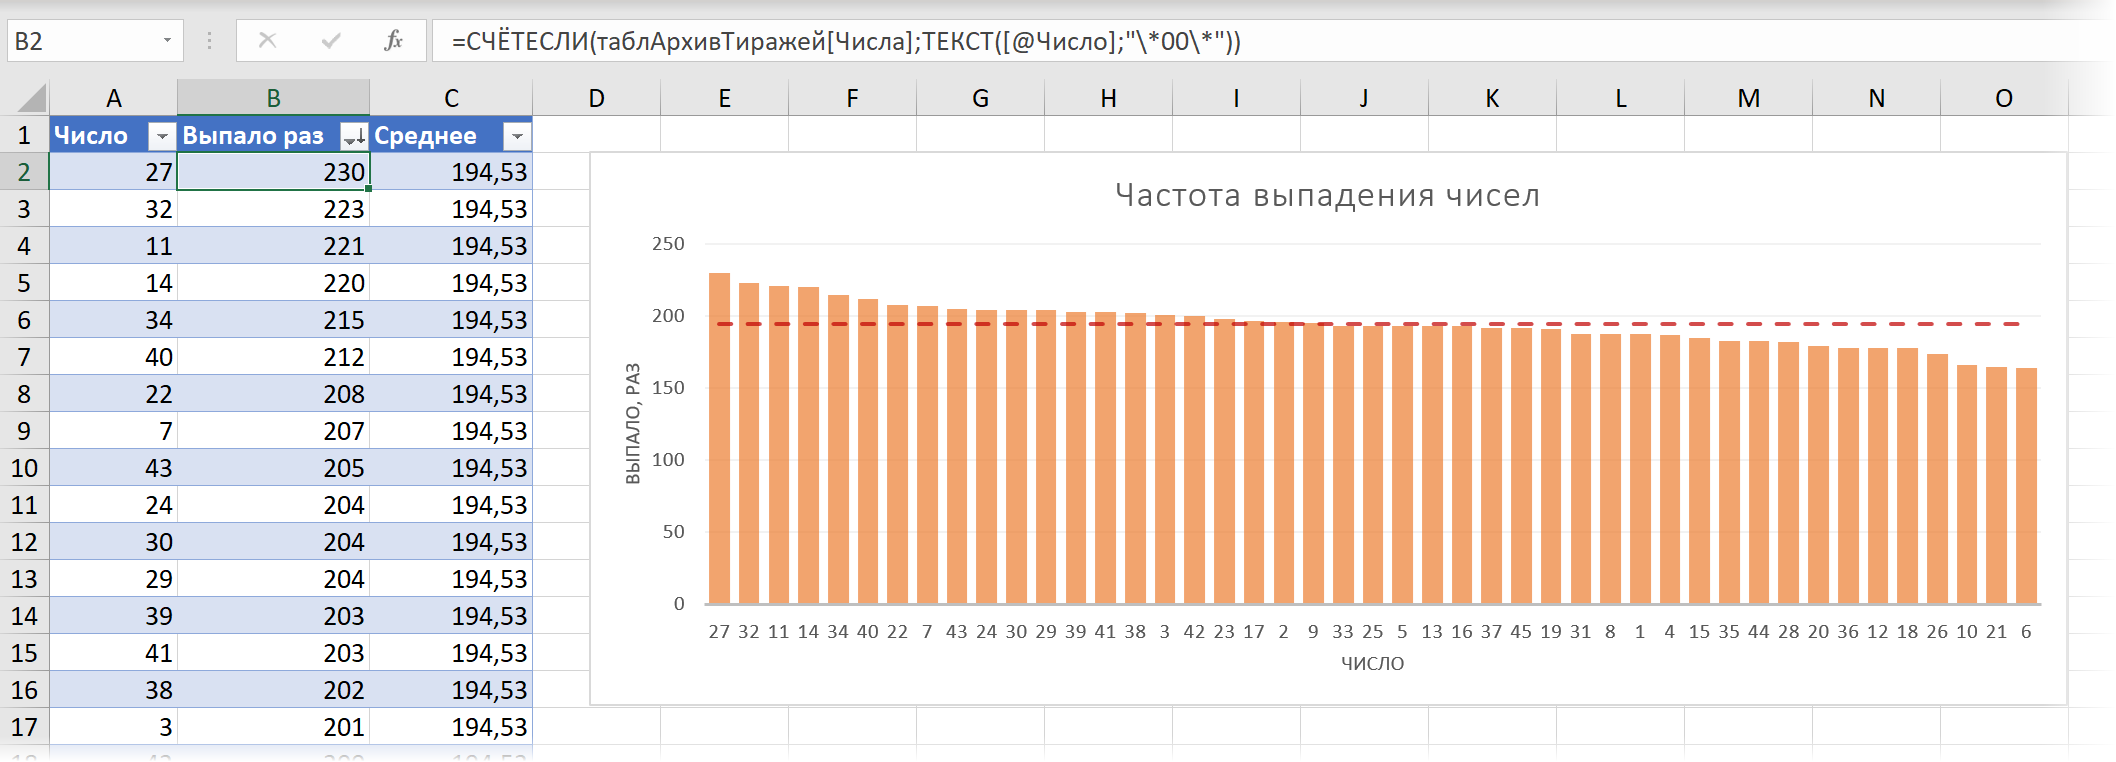Click the Cancel entry X icon

coord(267,41)
